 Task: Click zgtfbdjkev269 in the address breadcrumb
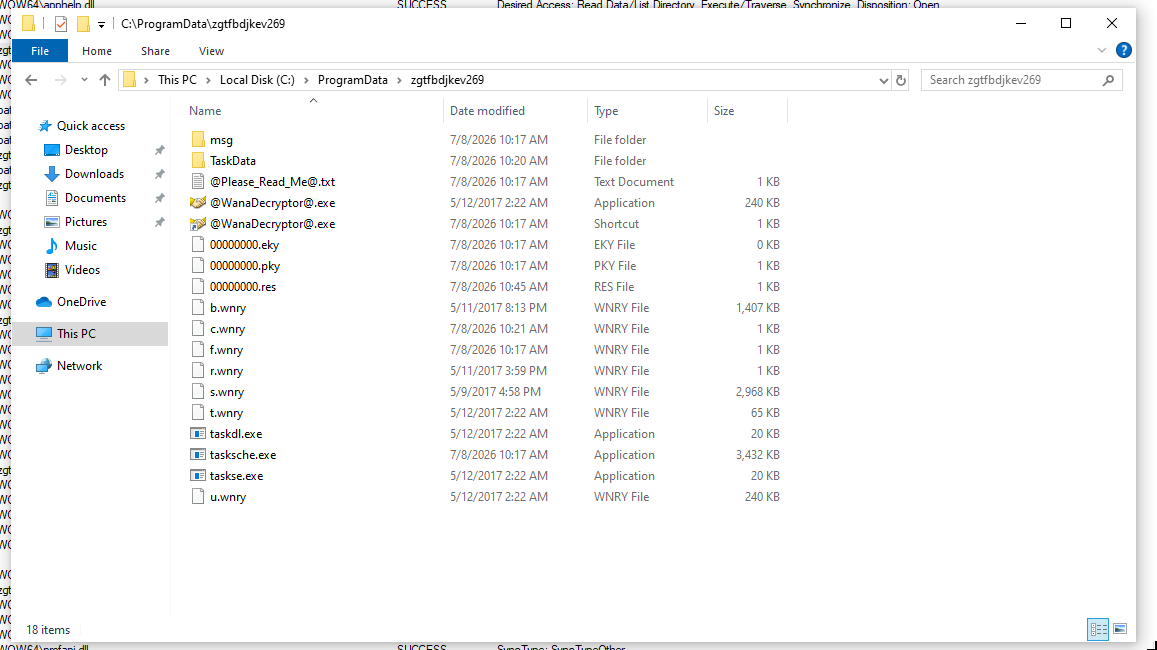447,80
